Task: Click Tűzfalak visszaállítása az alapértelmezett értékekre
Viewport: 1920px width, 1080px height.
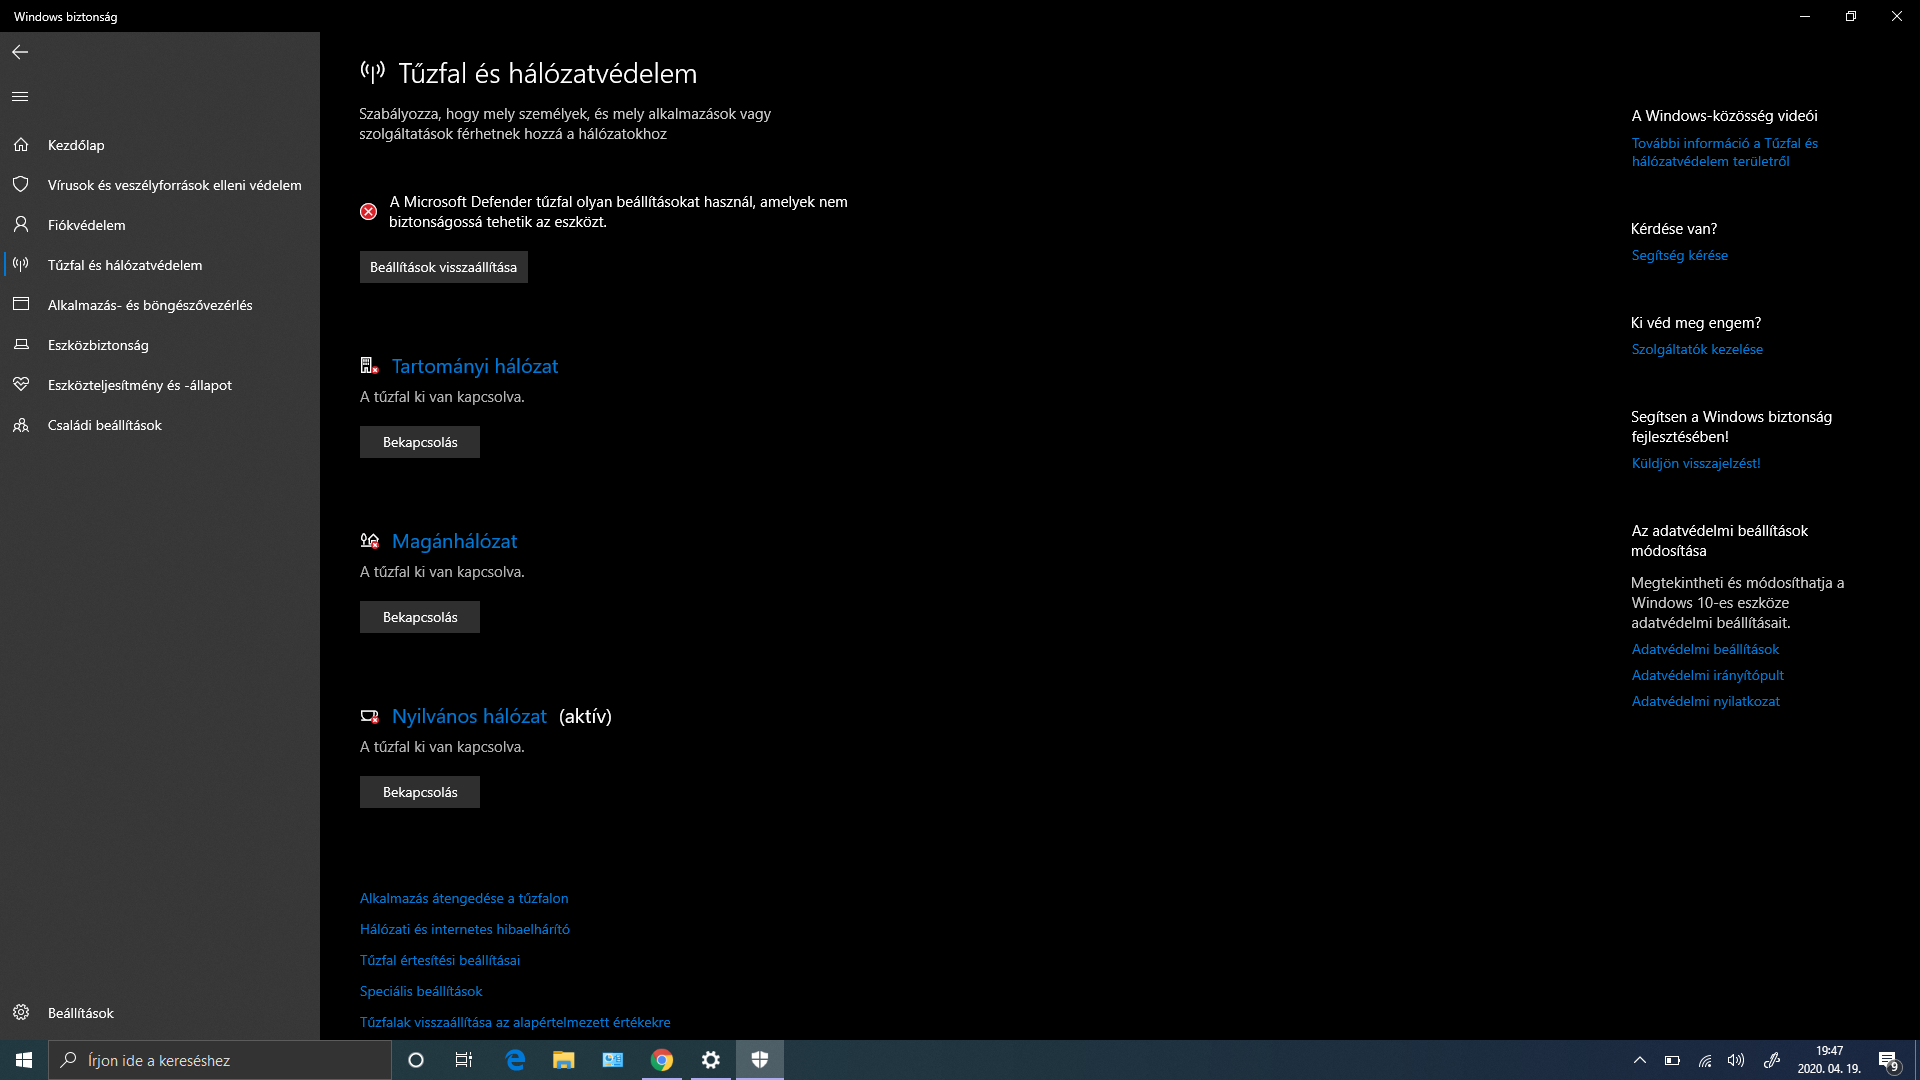Action: (515, 1022)
